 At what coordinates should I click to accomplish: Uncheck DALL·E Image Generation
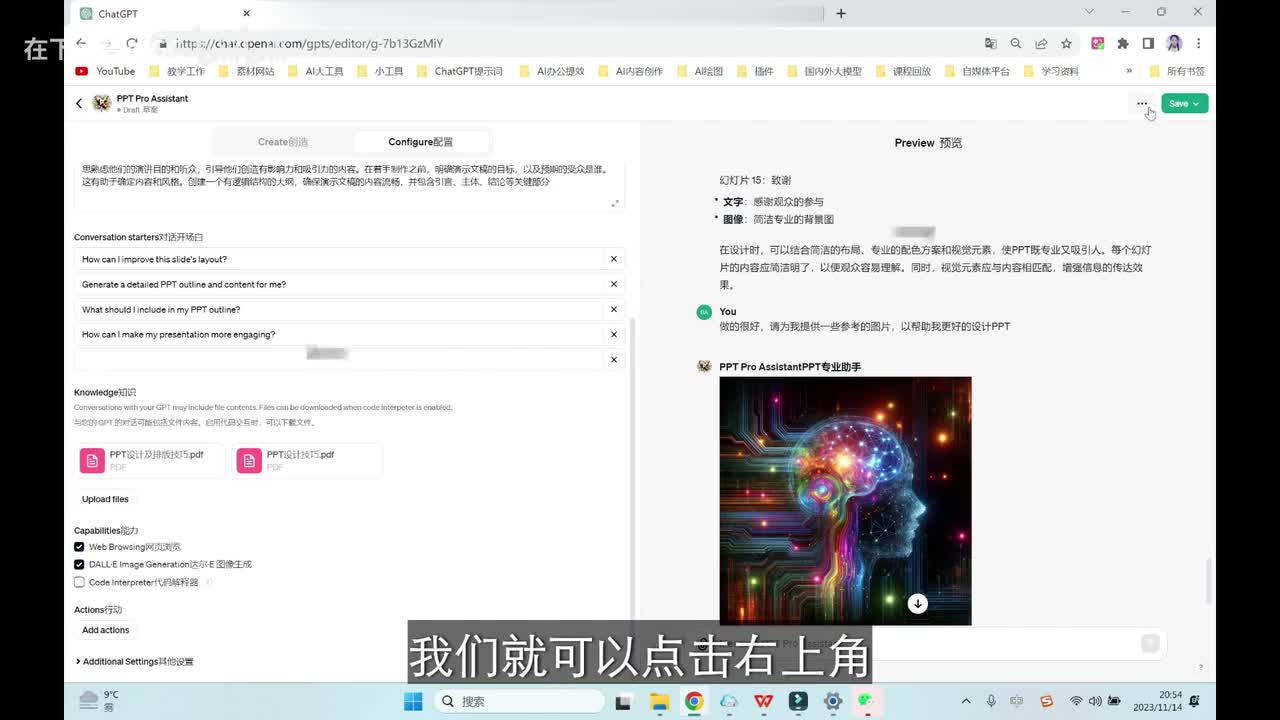coord(79,564)
